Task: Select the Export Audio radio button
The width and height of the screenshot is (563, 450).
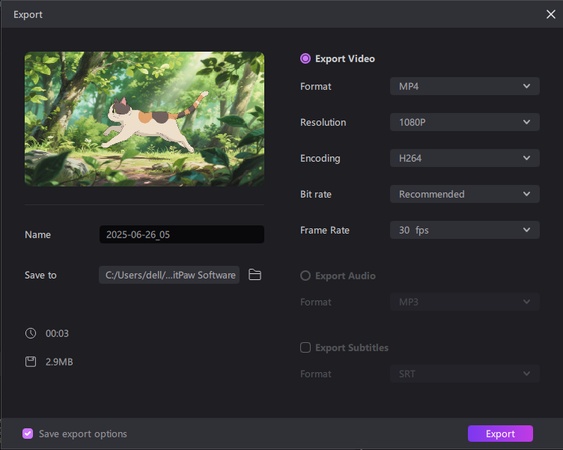Action: pyautogui.click(x=305, y=276)
